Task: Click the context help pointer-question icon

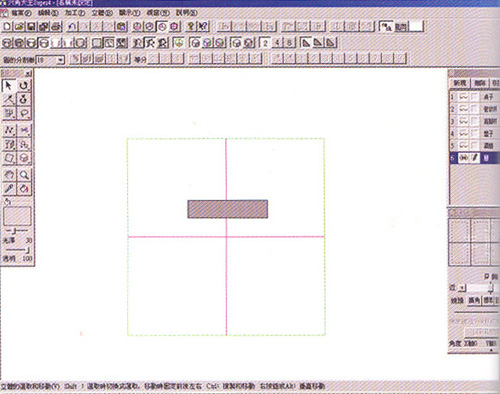Action: tap(203, 26)
